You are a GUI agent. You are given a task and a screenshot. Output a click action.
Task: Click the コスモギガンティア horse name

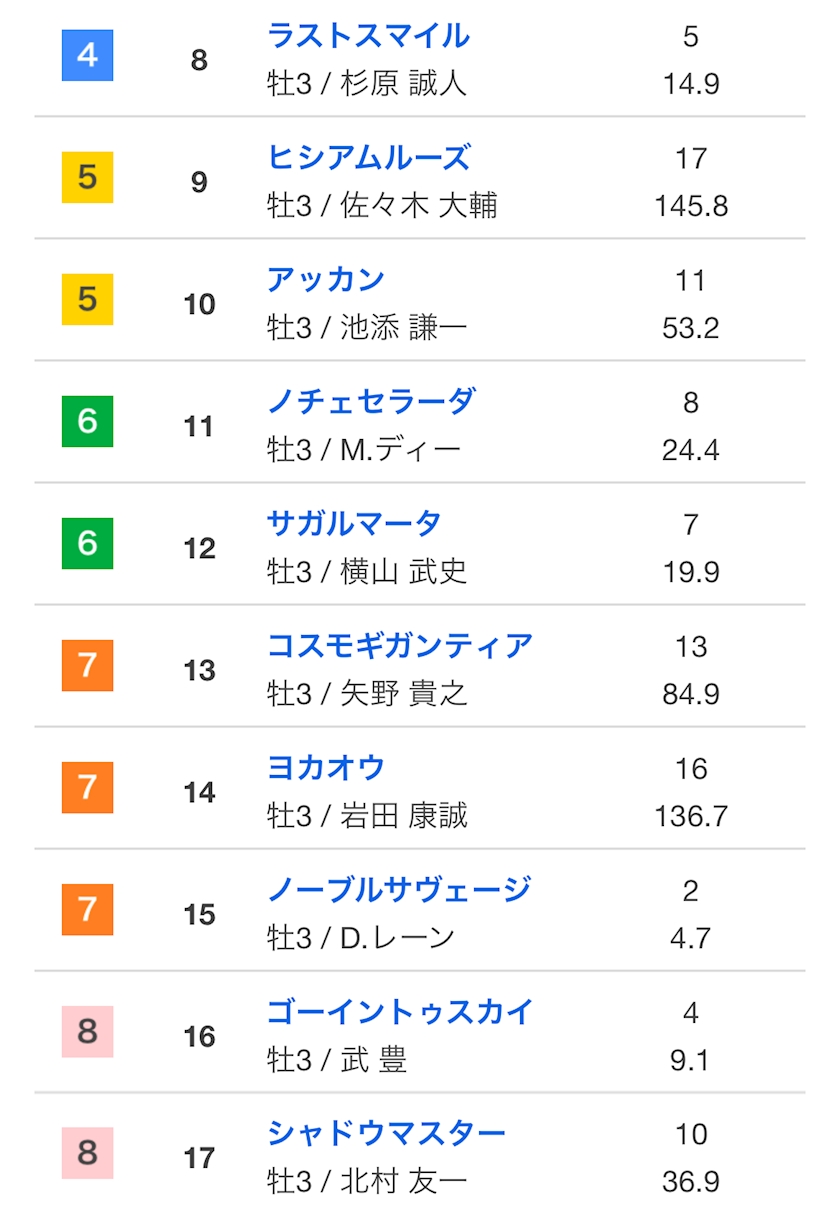click(400, 646)
